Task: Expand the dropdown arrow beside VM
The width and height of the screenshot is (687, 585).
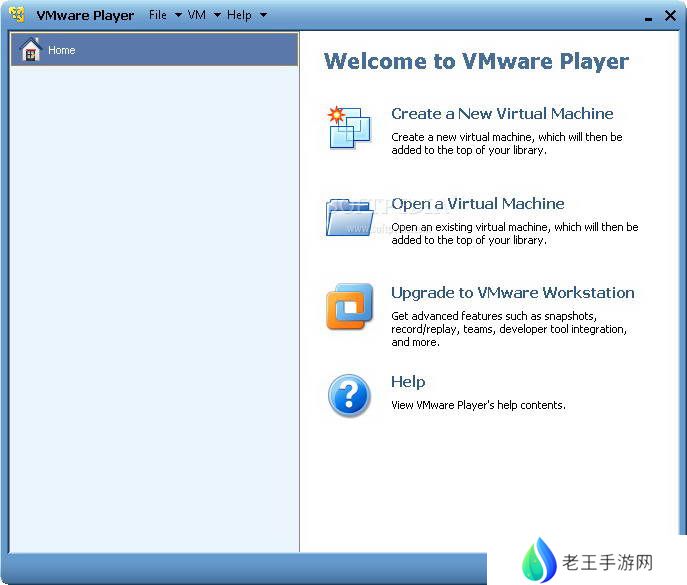Action: pos(217,15)
